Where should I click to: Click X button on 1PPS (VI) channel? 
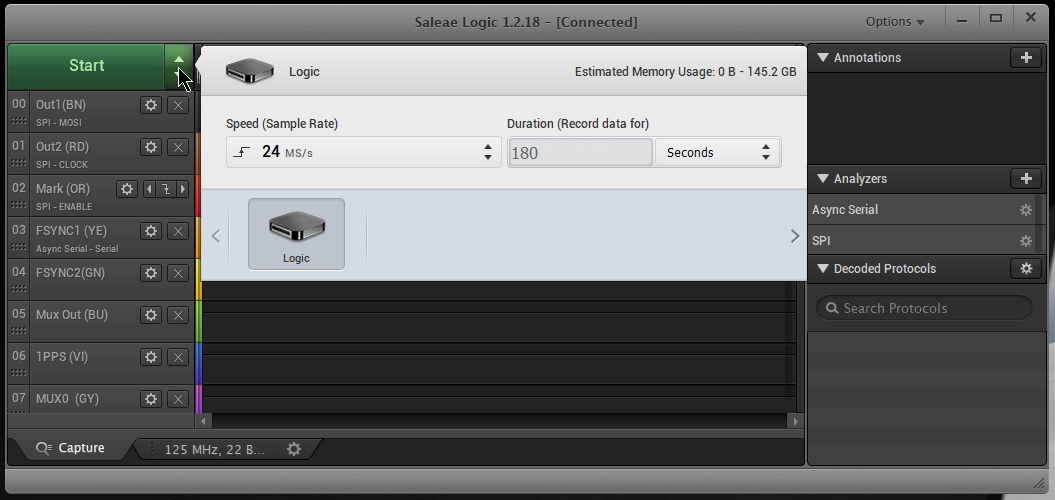click(178, 357)
